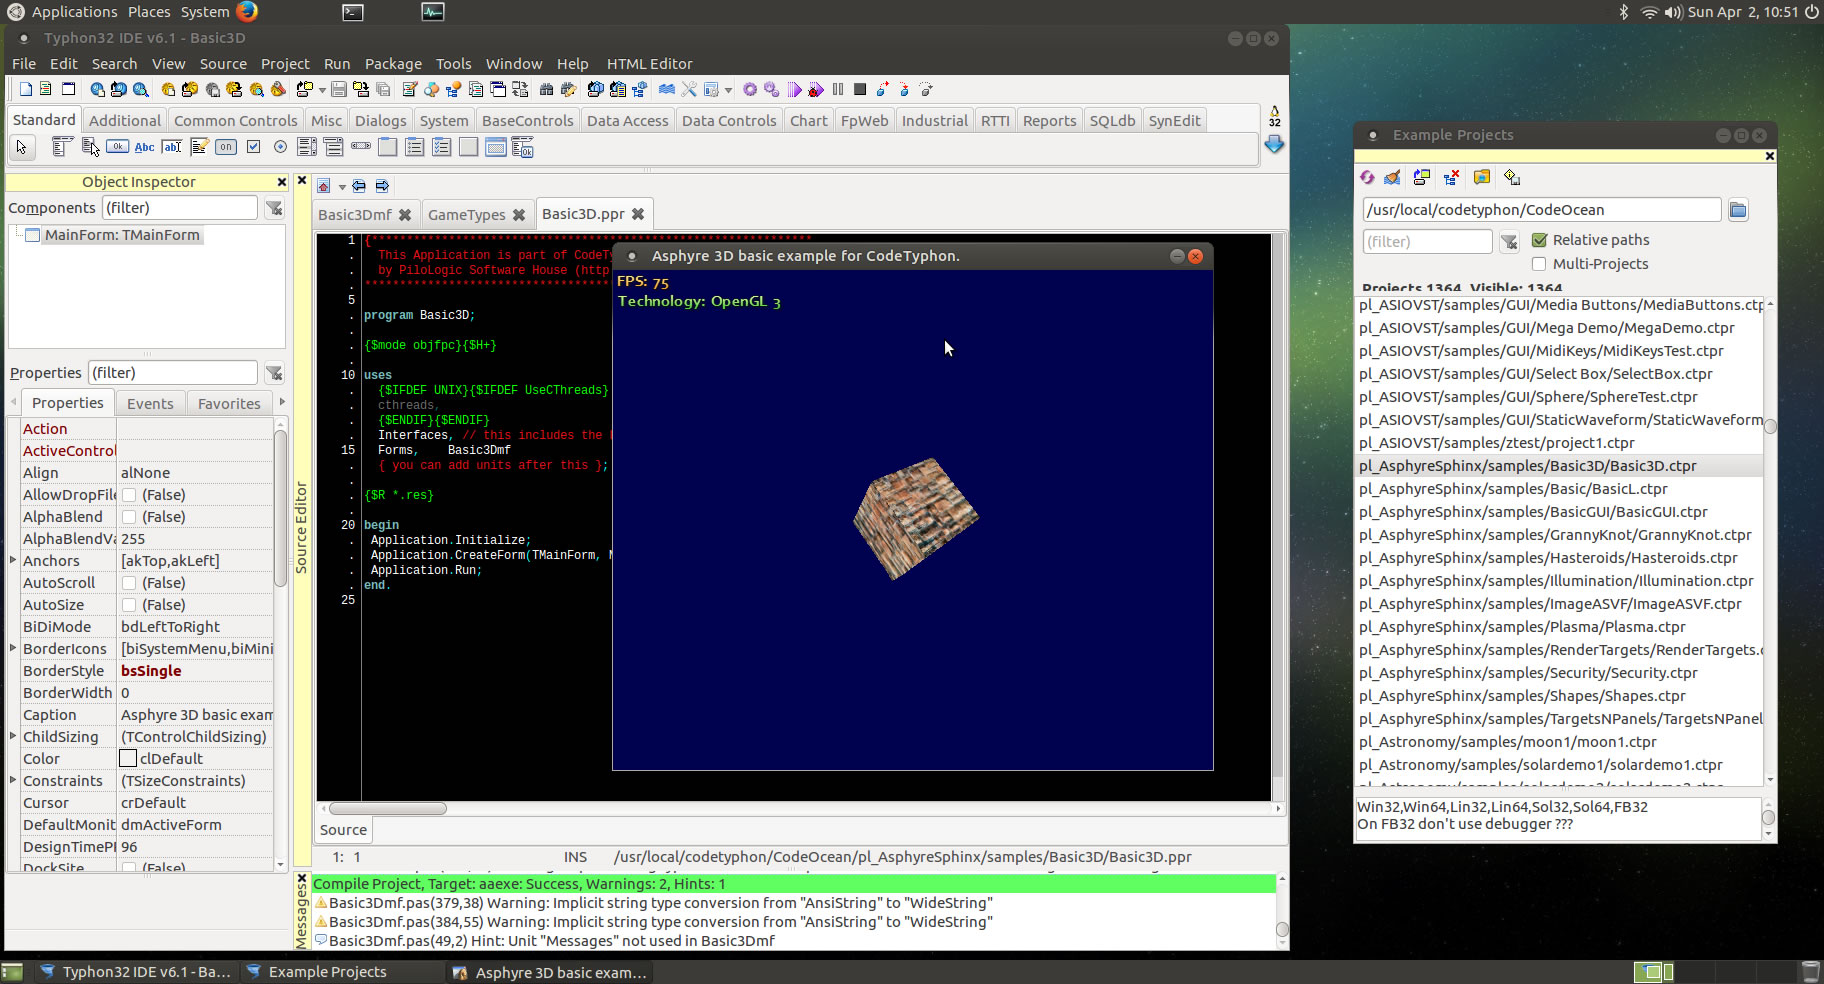Viewport: 1824px width, 984px height.
Task: Switch to the Common Controls palette tab
Action: pyautogui.click(x=235, y=120)
